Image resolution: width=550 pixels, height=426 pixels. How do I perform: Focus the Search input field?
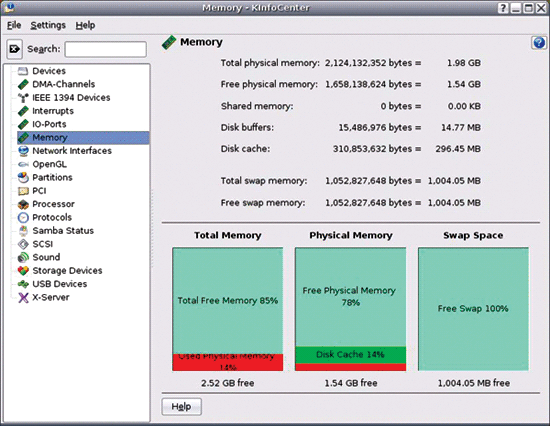106,49
